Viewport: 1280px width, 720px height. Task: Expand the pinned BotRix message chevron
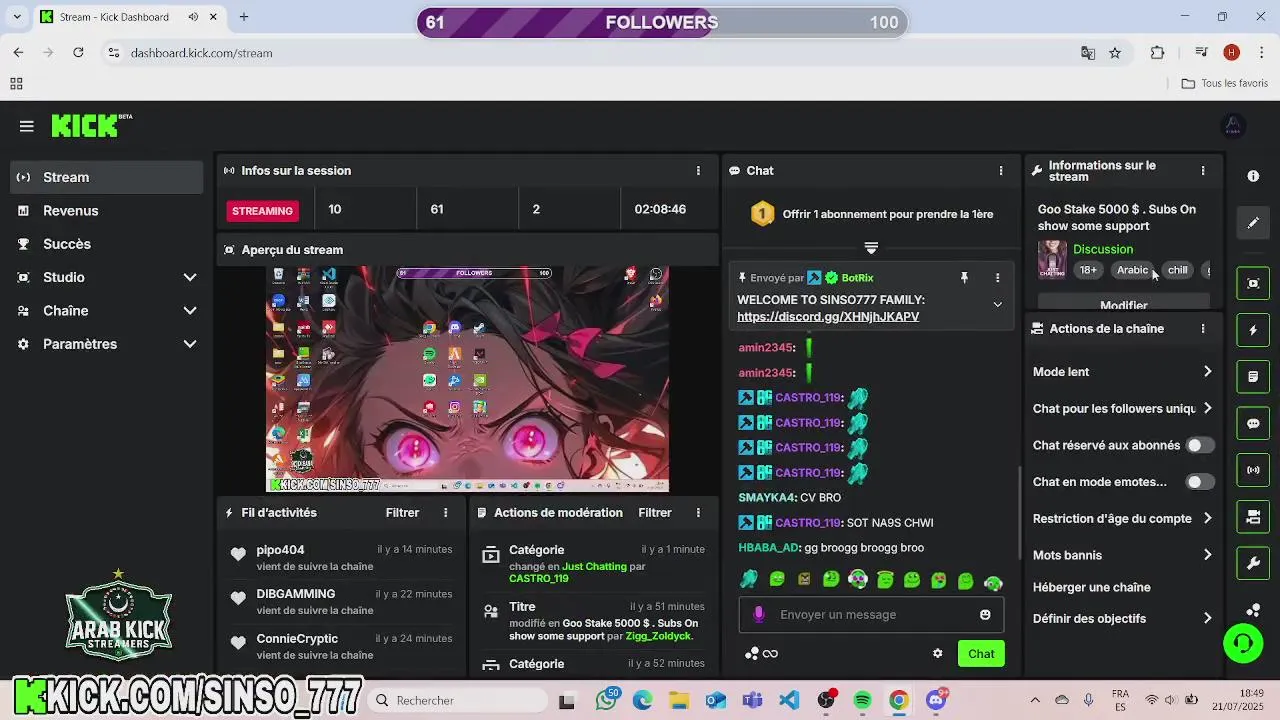tap(997, 304)
